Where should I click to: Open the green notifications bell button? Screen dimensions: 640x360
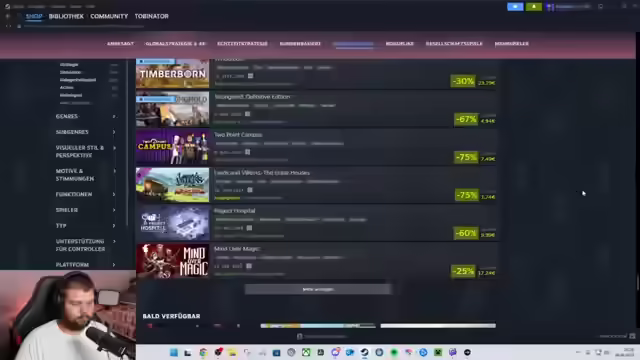point(533,7)
